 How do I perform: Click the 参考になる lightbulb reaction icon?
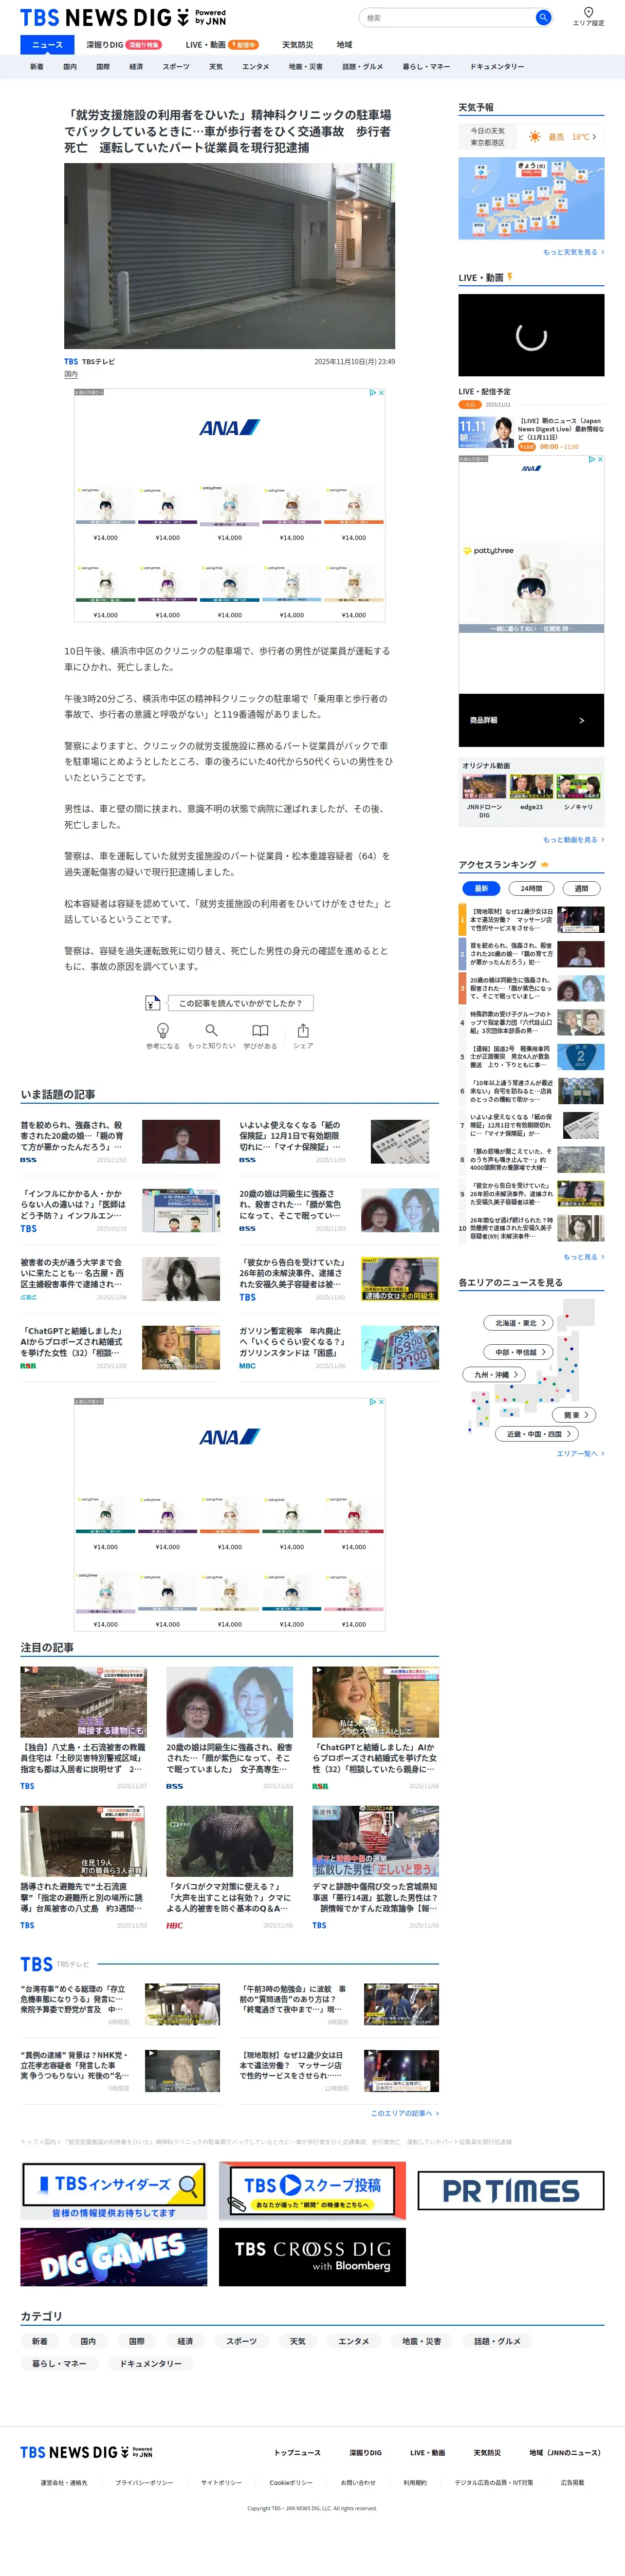[x=163, y=1030]
